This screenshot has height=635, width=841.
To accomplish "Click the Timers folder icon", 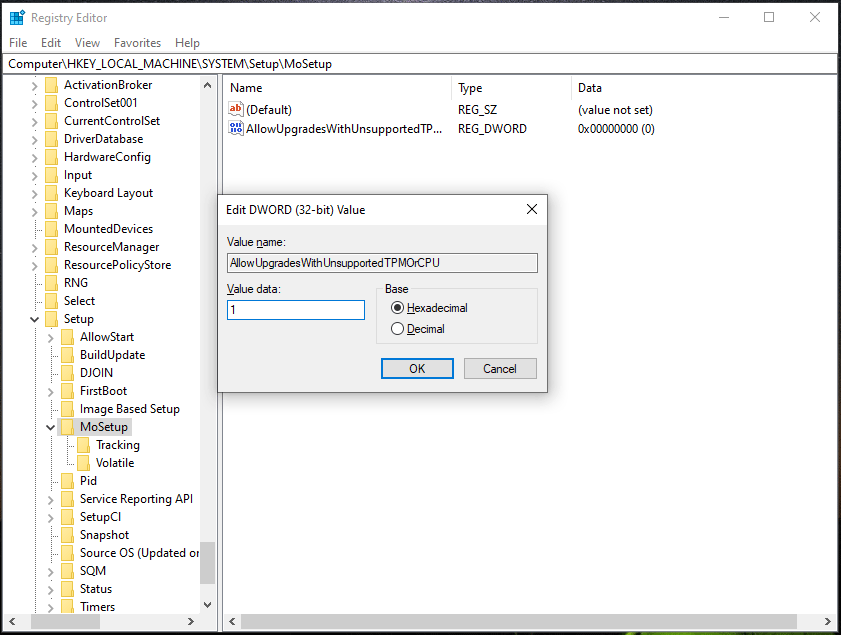I will [68, 607].
